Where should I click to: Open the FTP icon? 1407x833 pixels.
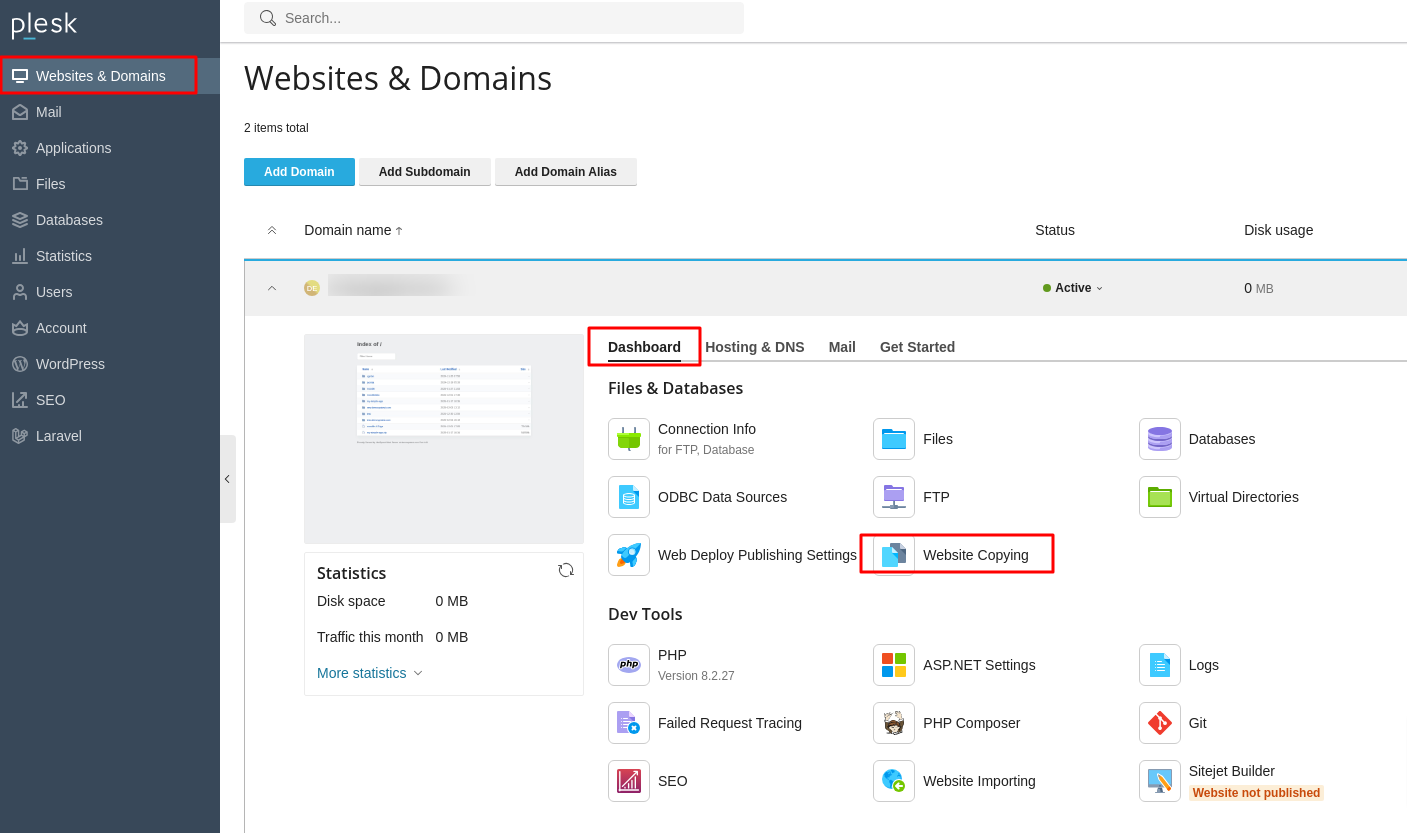894,497
